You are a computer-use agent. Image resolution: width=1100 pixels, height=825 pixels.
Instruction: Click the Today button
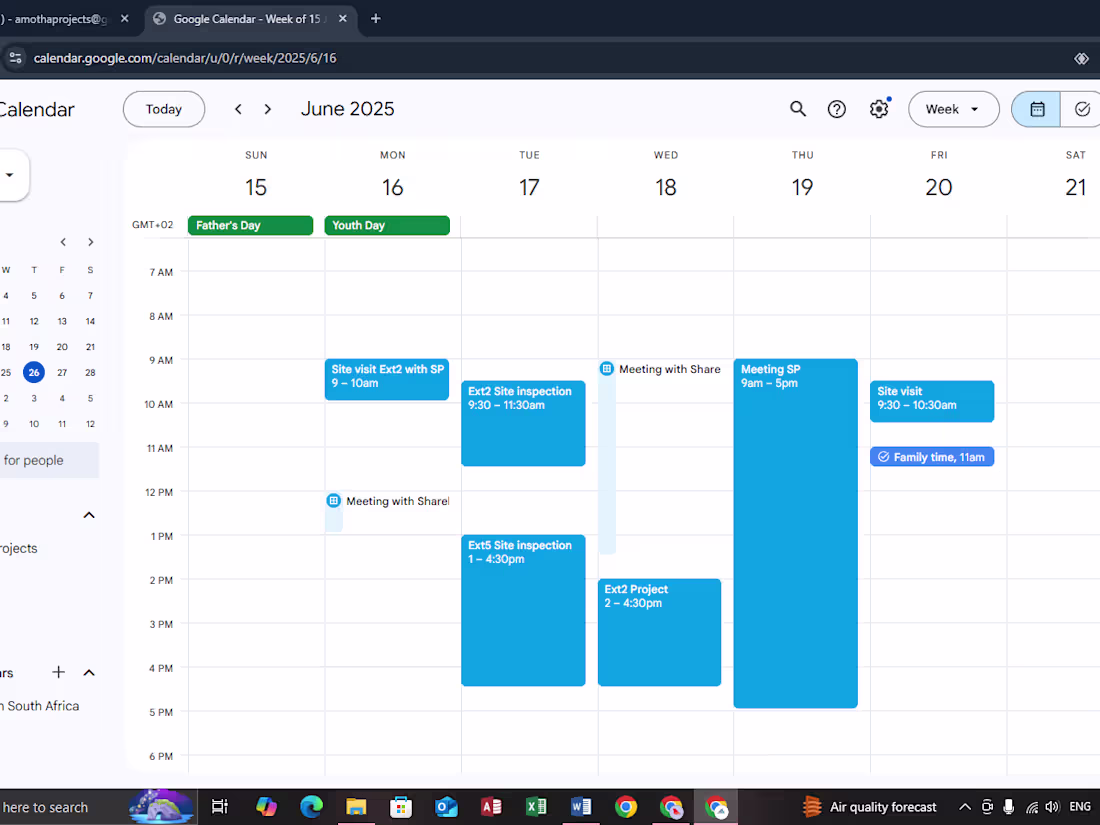[163, 109]
